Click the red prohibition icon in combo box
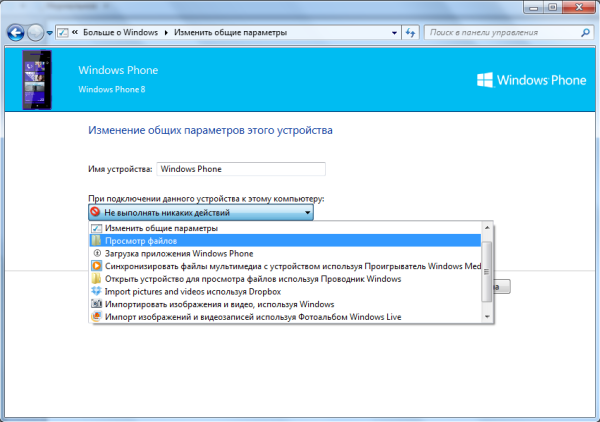The width and height of the screenshot is (600, 422). pos(95,212)
